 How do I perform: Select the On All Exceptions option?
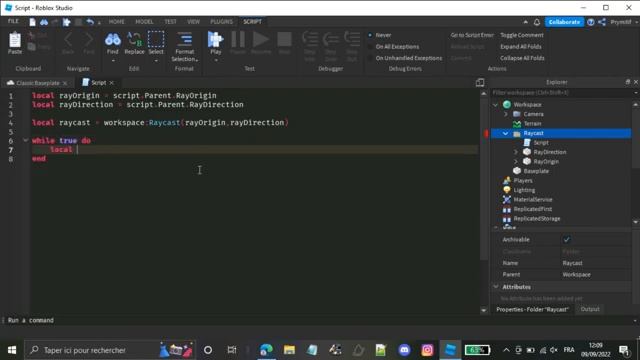(393, 47)
